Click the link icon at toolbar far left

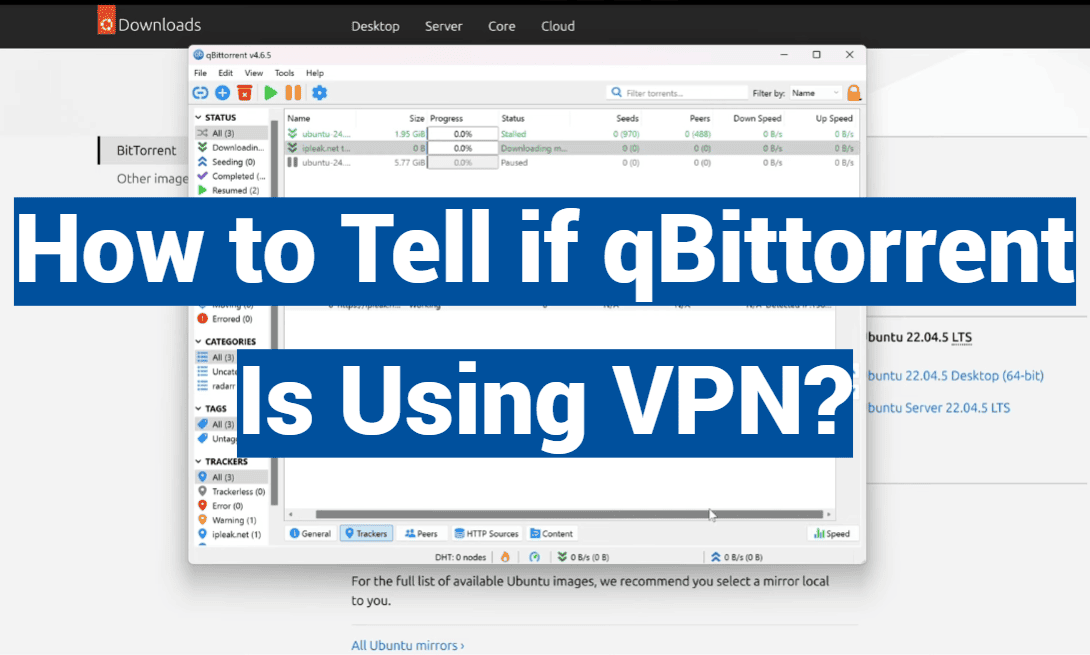200,92
